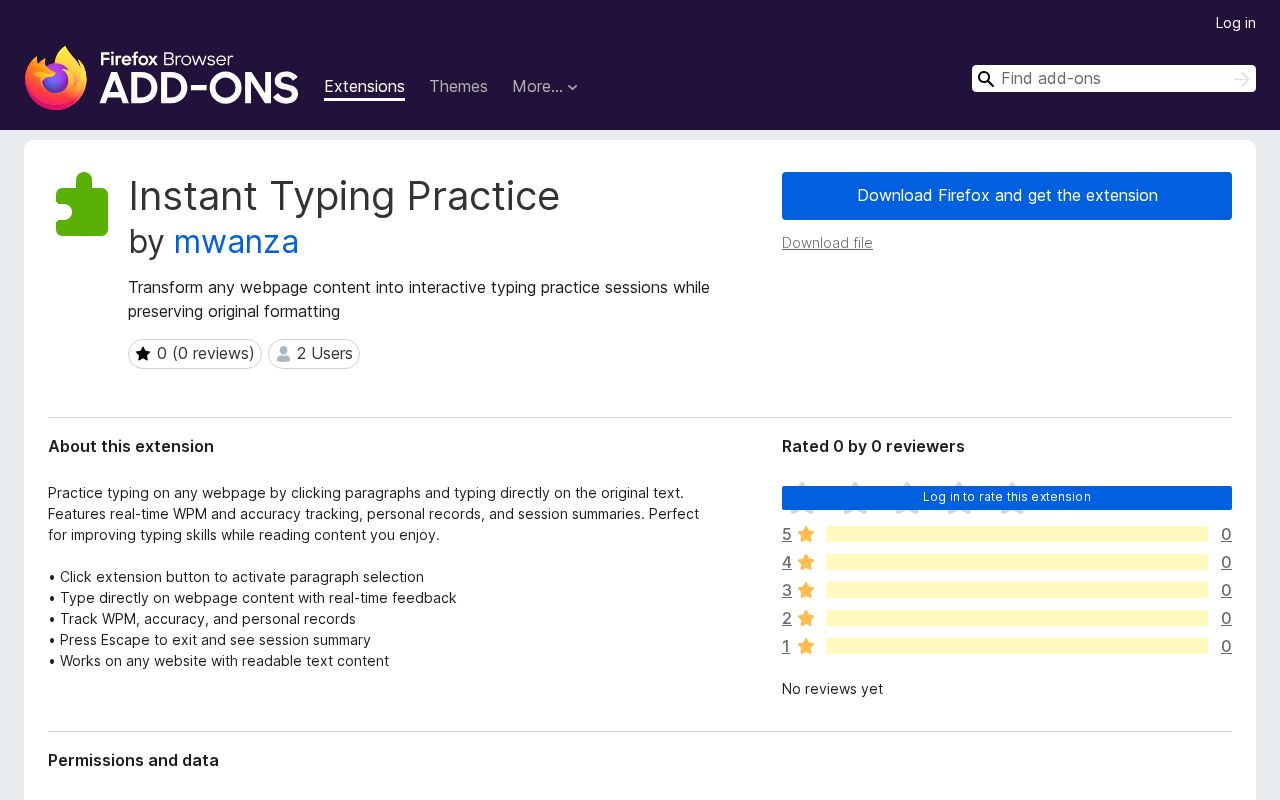Click Log in to rate this extension
This screenshot has height=800, width=1280.
[1007, 497]
